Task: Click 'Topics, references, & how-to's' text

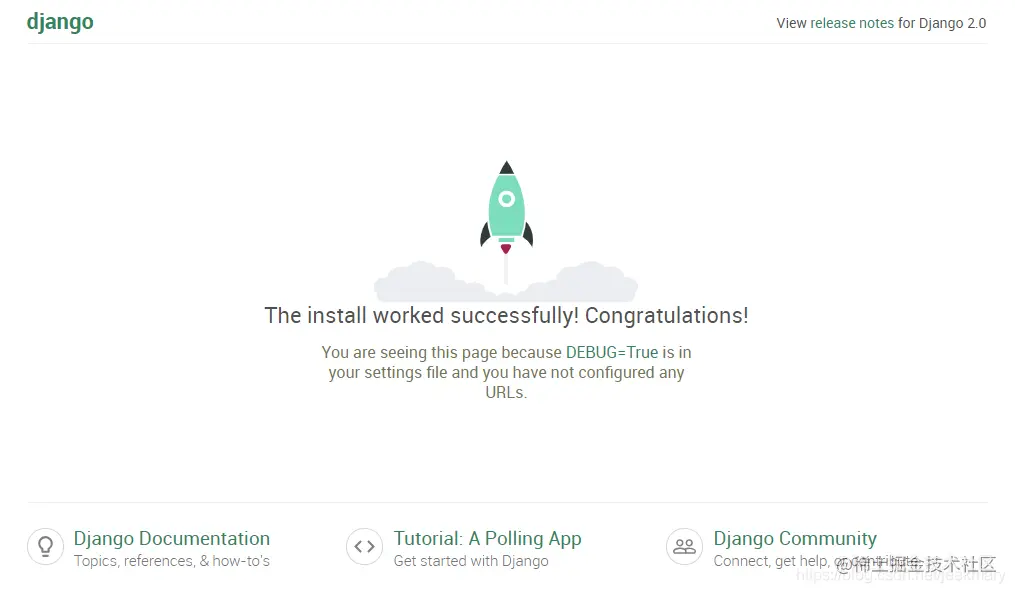Action: click(172, 561)
